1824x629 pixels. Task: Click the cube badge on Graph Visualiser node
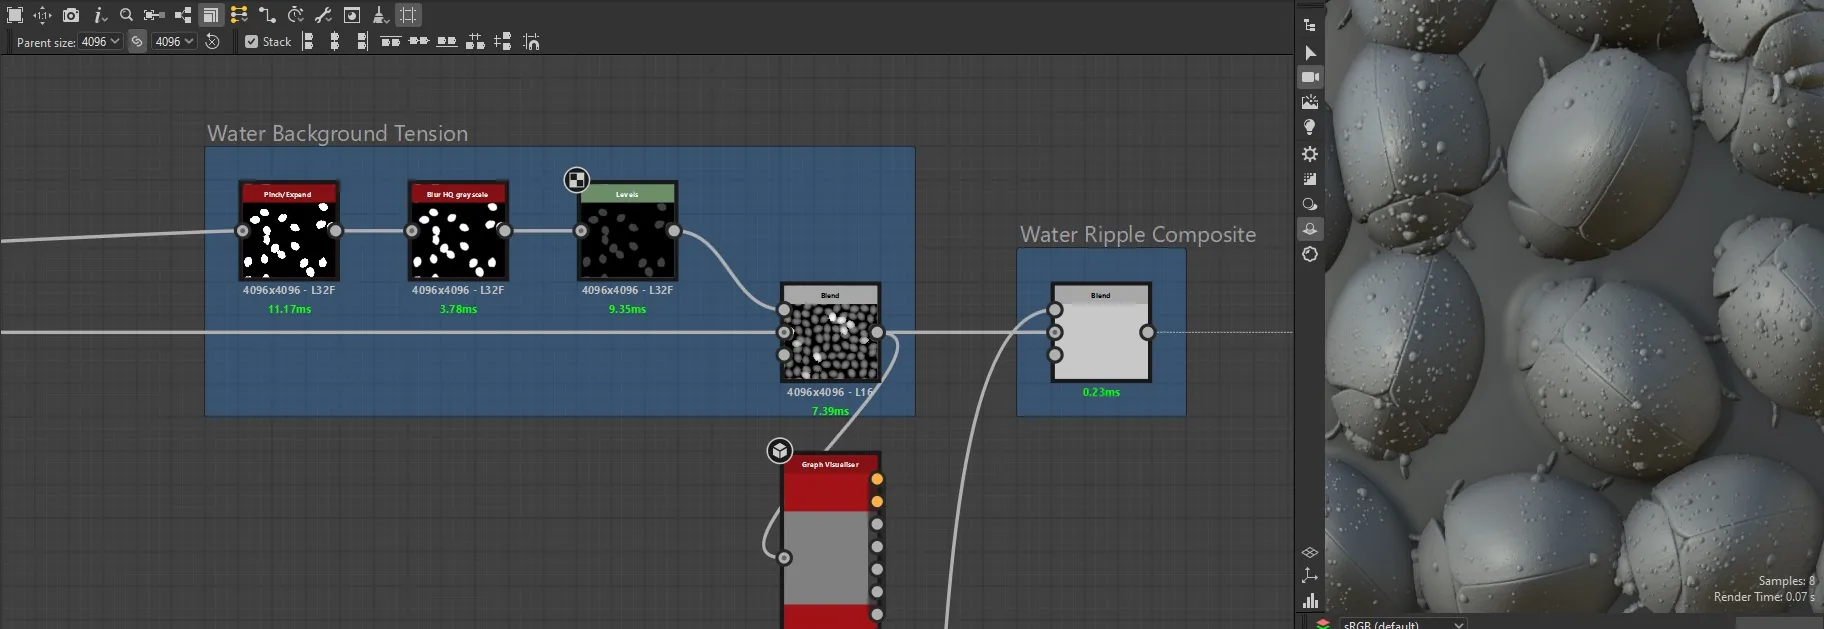click(x=780, y=451)
